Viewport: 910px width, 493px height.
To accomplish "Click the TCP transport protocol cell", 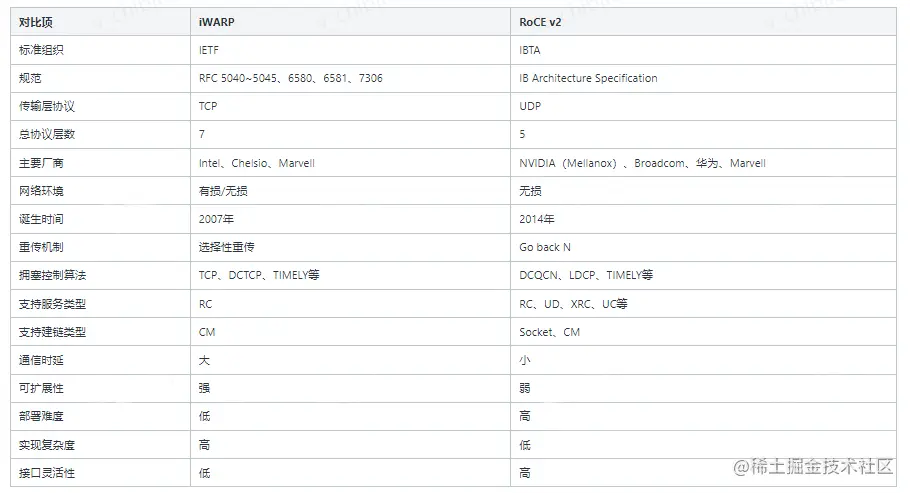I will click(209, 106).
